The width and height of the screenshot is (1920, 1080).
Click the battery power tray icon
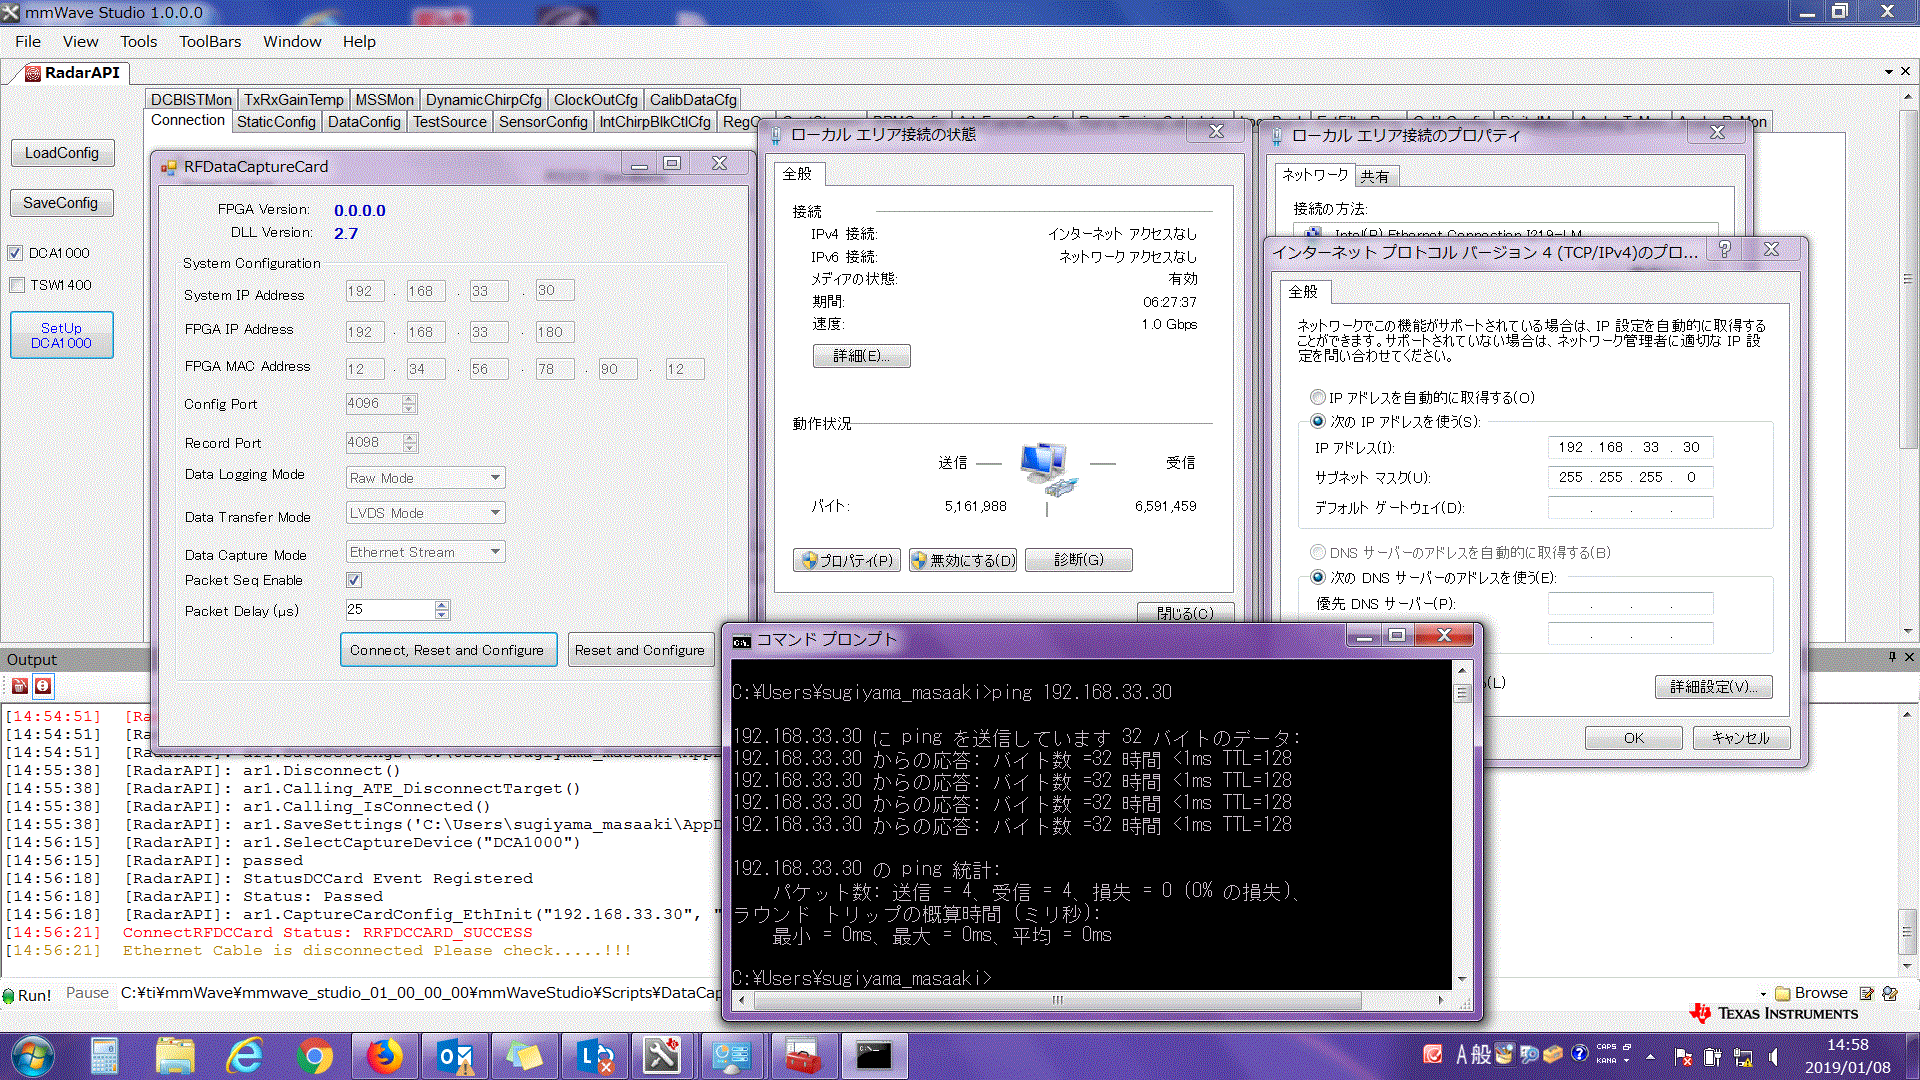pyautogui.click(x=1713, y=1057)
